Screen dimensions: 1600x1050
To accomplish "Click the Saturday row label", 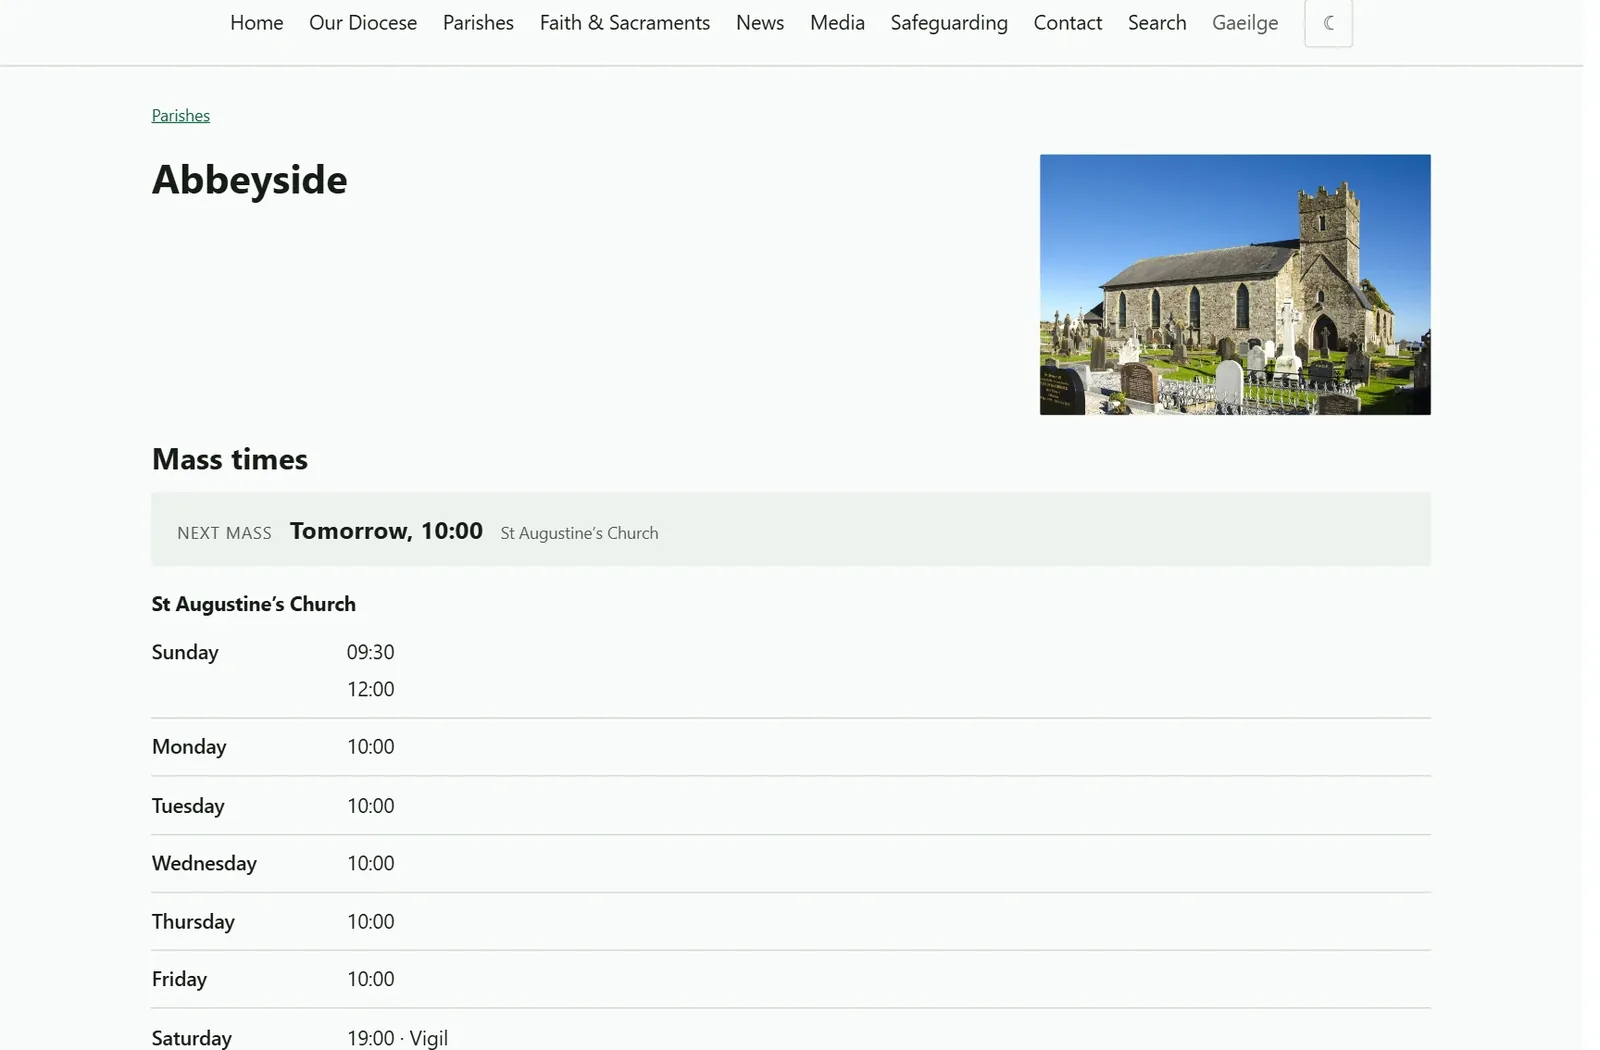I will [x=192, y=1038].
